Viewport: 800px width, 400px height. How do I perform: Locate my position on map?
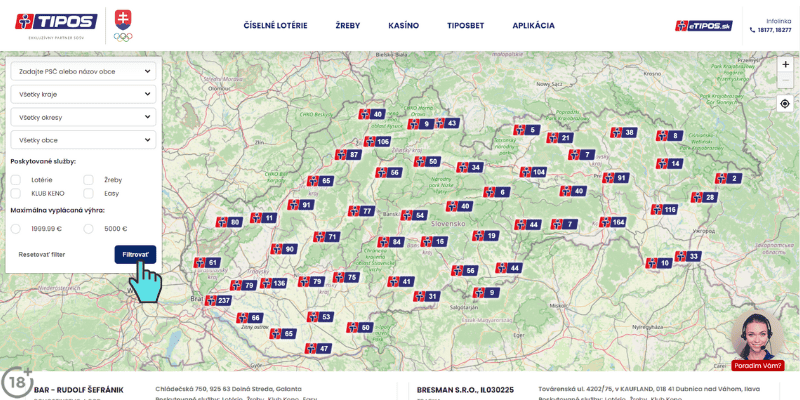point(785,103)
